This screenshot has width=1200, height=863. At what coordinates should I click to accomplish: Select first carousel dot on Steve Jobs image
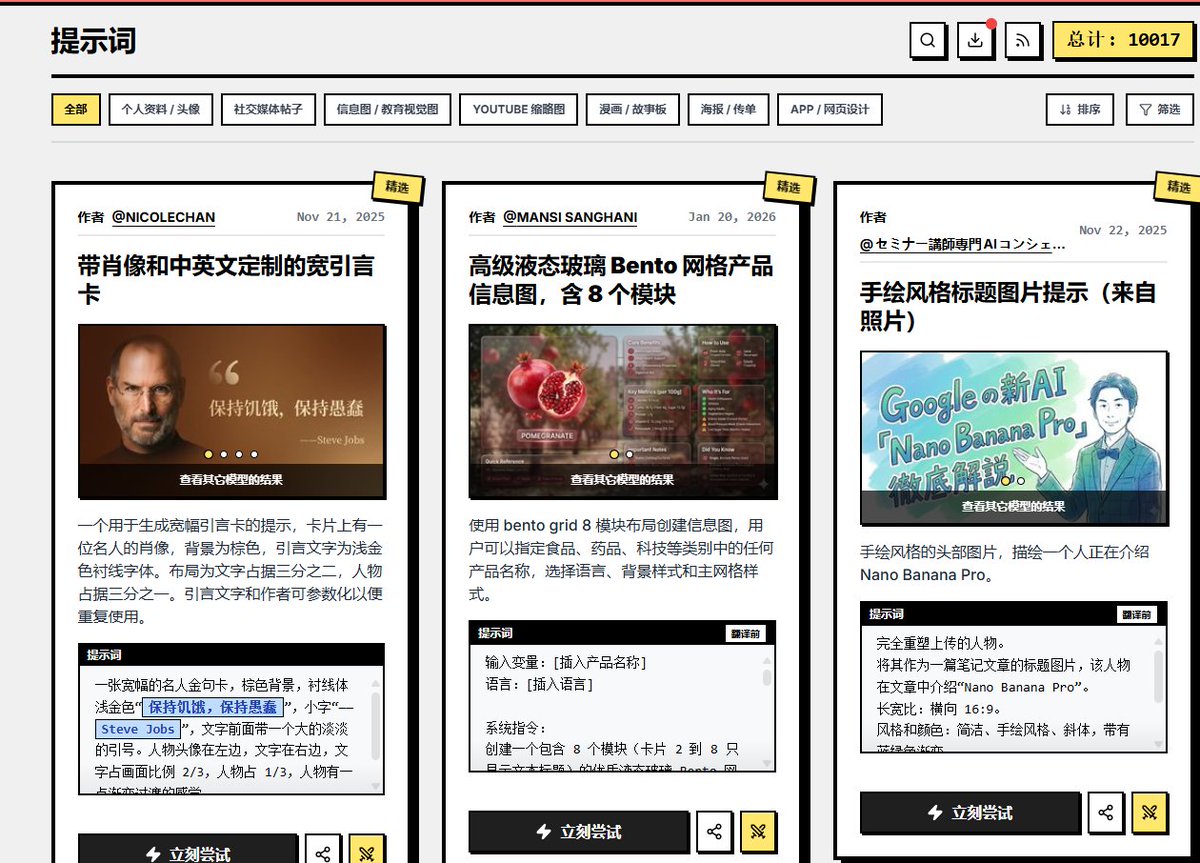pyautogui.click(x=208, y=454)
